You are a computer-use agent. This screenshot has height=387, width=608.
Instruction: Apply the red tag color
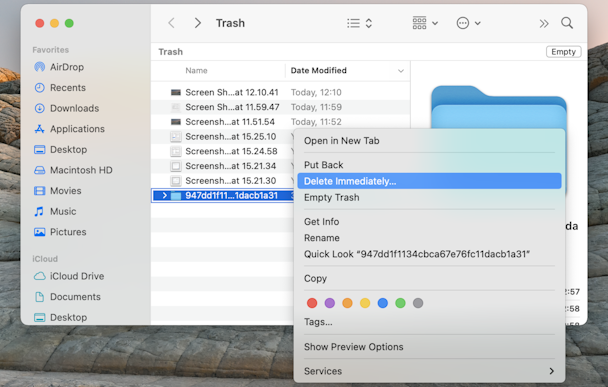coord(312,303)
